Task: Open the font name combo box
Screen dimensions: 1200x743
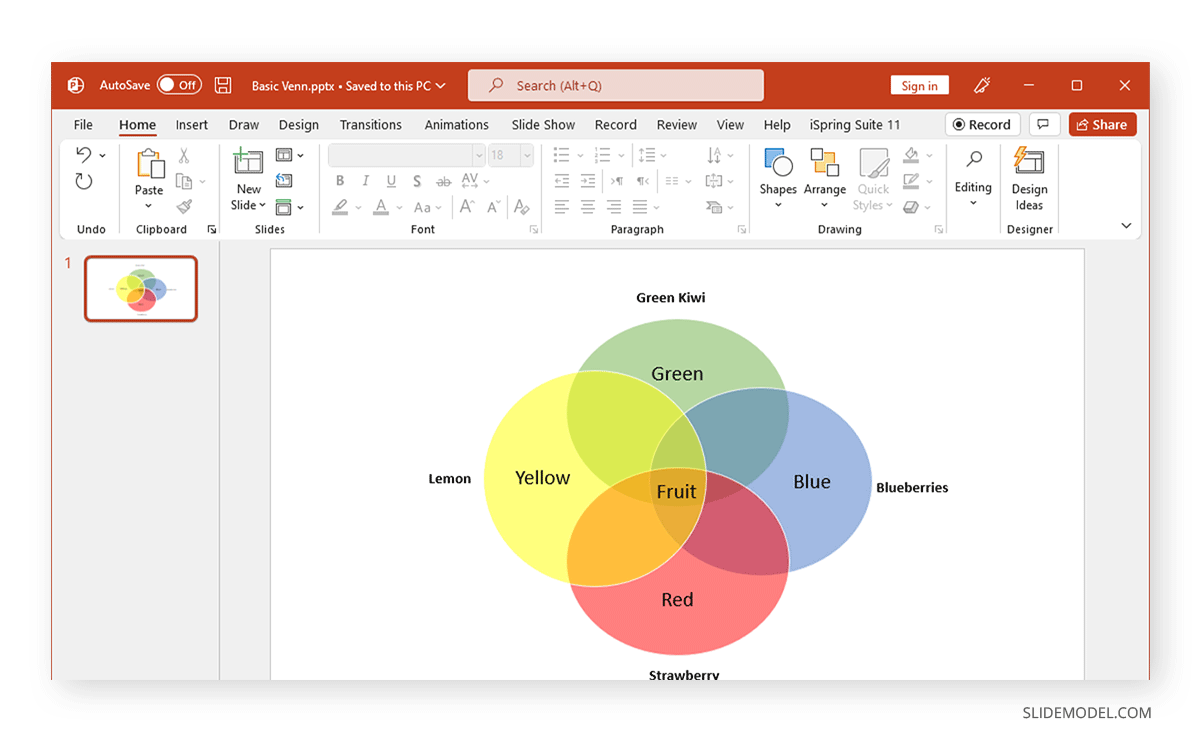Action: (x=406, y=155)
